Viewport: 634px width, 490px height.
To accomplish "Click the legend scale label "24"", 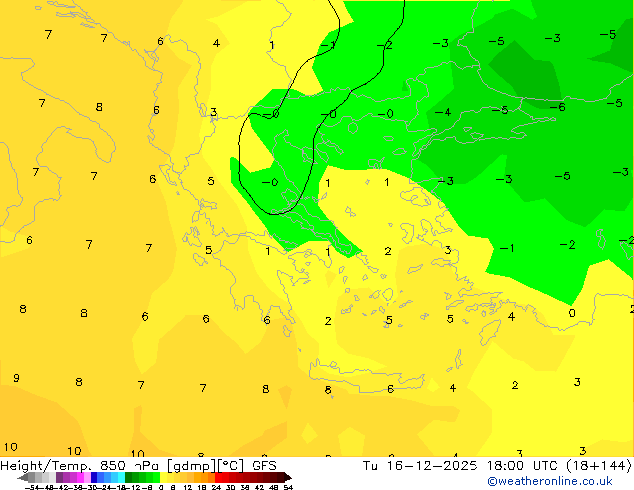I will pos(216,488).
